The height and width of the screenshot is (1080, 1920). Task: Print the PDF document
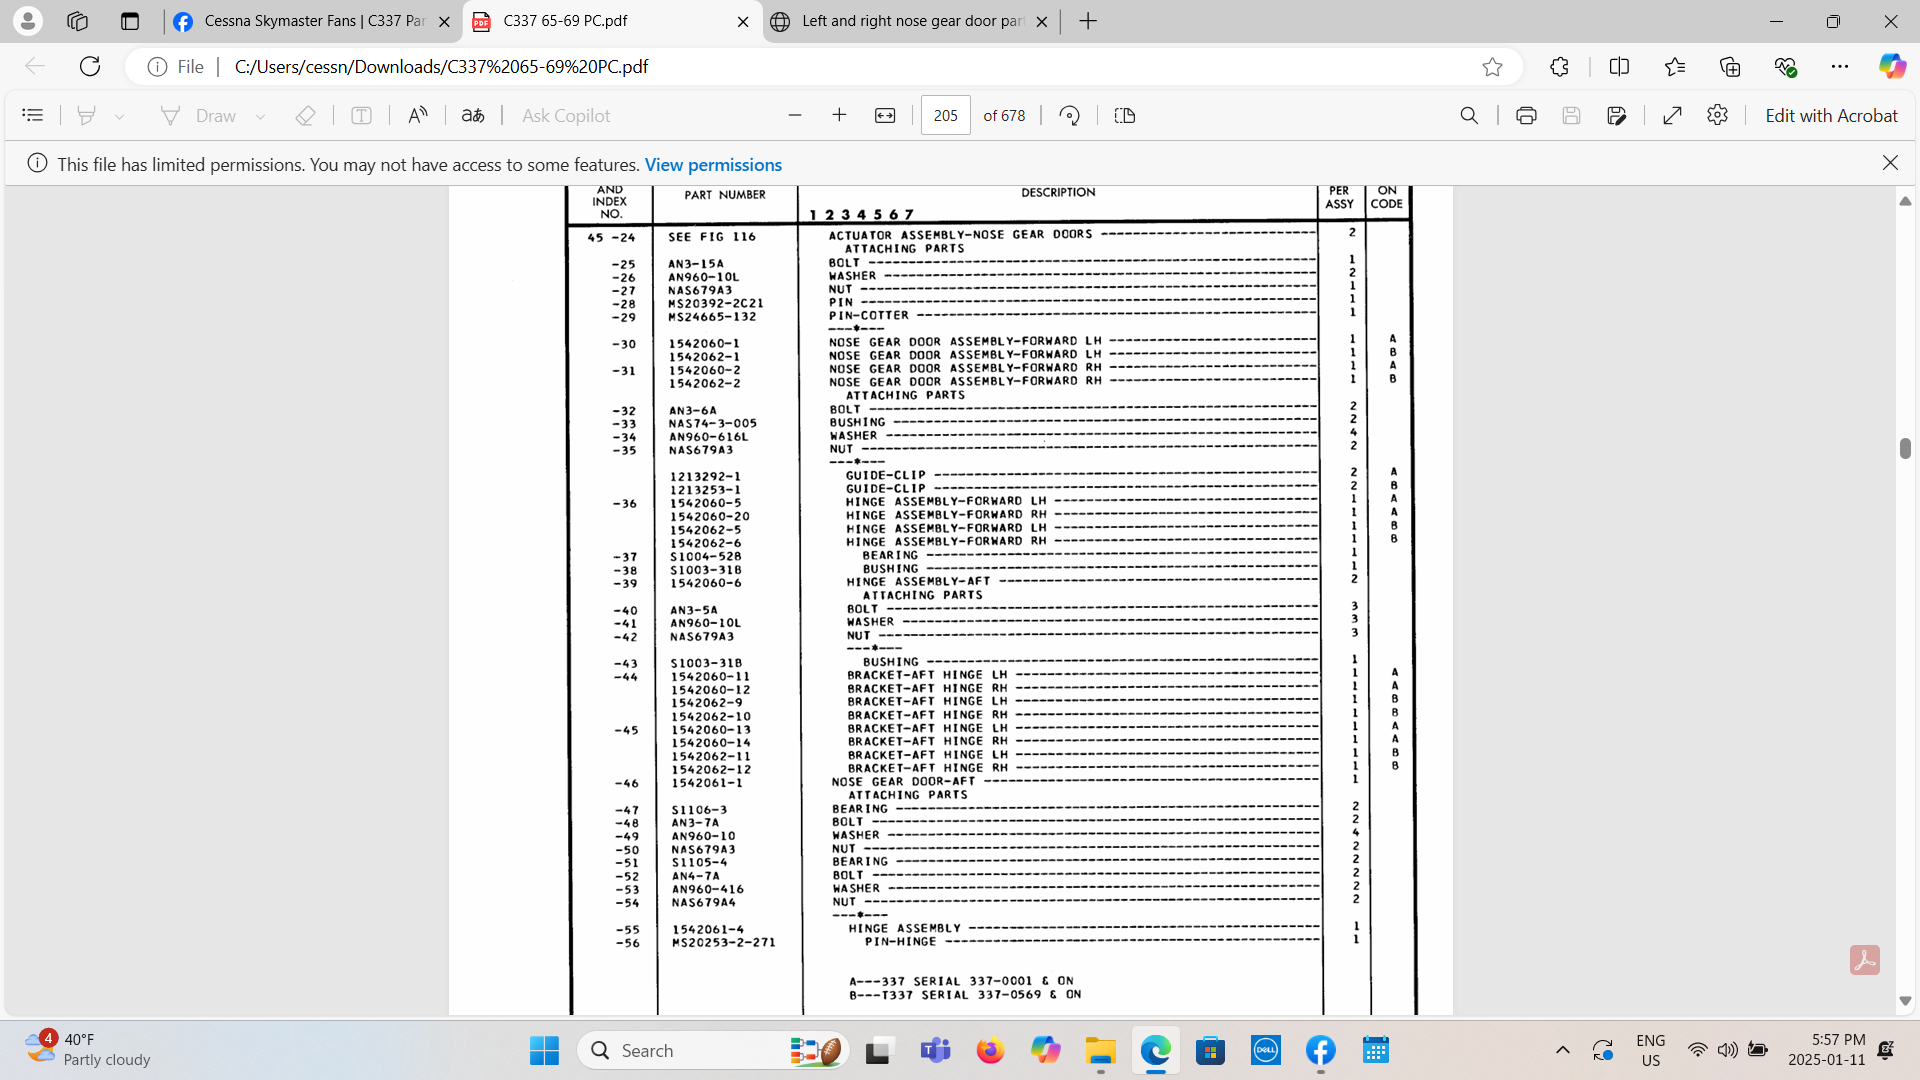[1526, 116]
